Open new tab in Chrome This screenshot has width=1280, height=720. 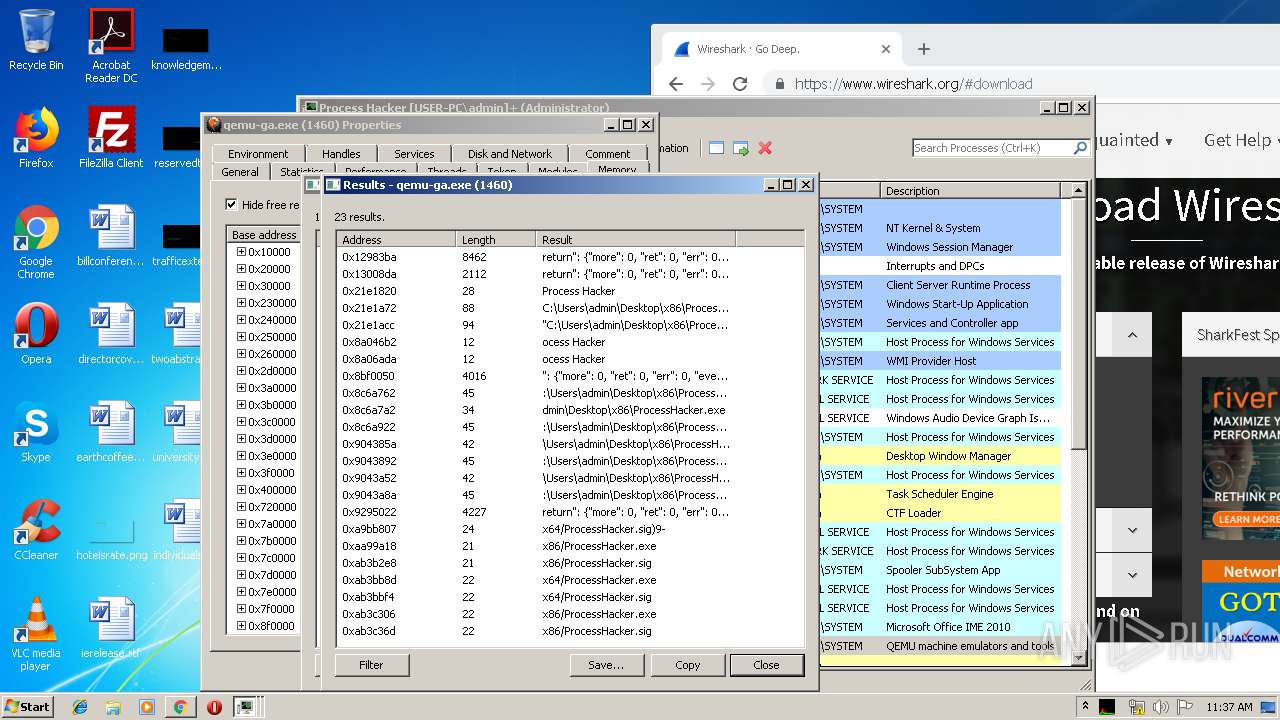click(923, 49)
